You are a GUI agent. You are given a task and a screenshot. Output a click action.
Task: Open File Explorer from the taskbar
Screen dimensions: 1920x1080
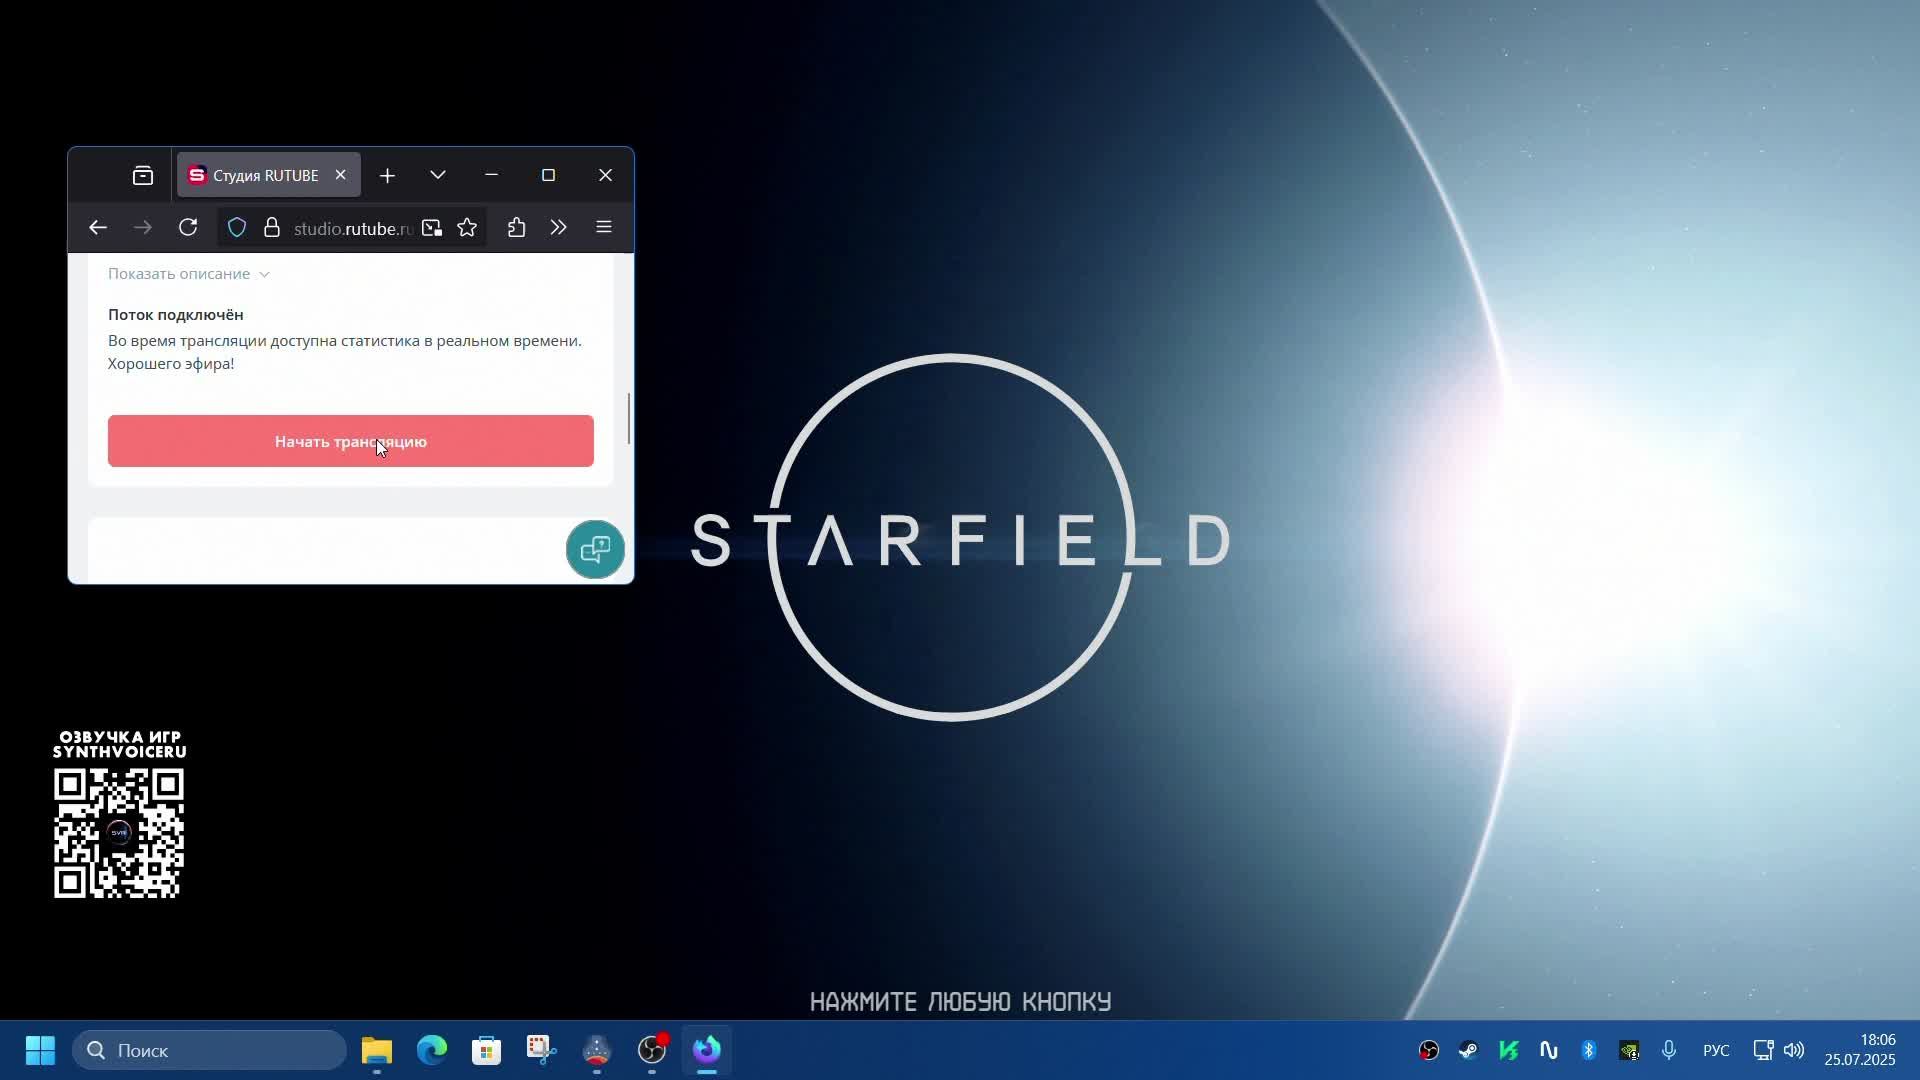[x=377, y=1050]
